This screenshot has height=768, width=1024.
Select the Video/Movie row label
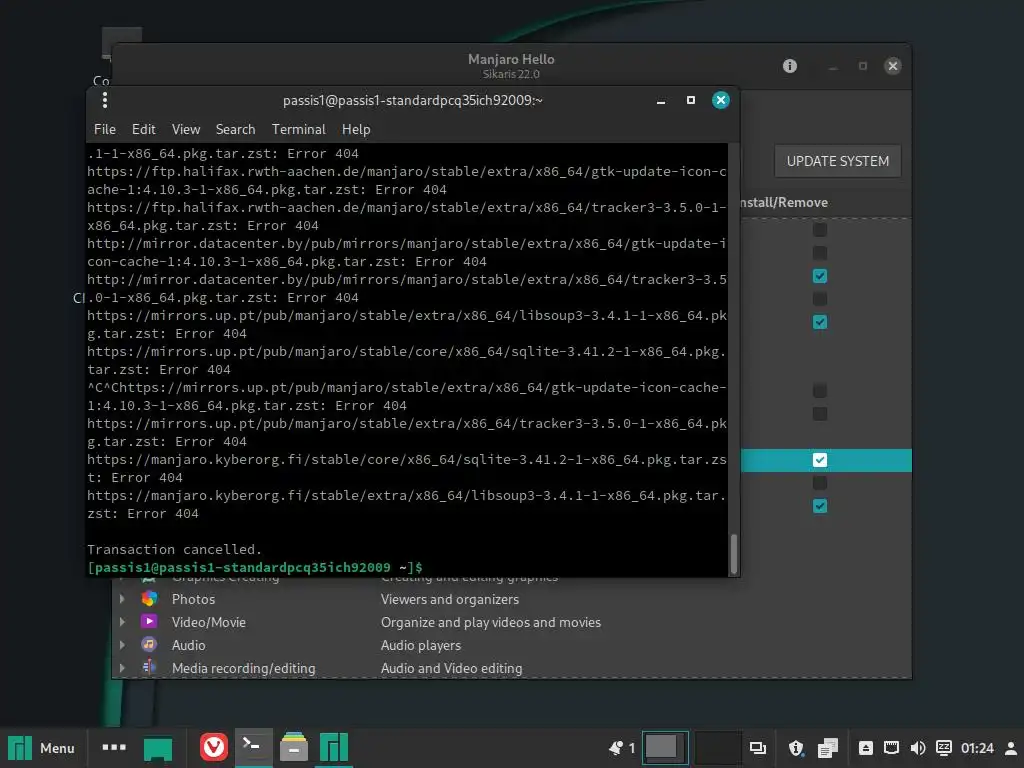(x=208, y=622)
